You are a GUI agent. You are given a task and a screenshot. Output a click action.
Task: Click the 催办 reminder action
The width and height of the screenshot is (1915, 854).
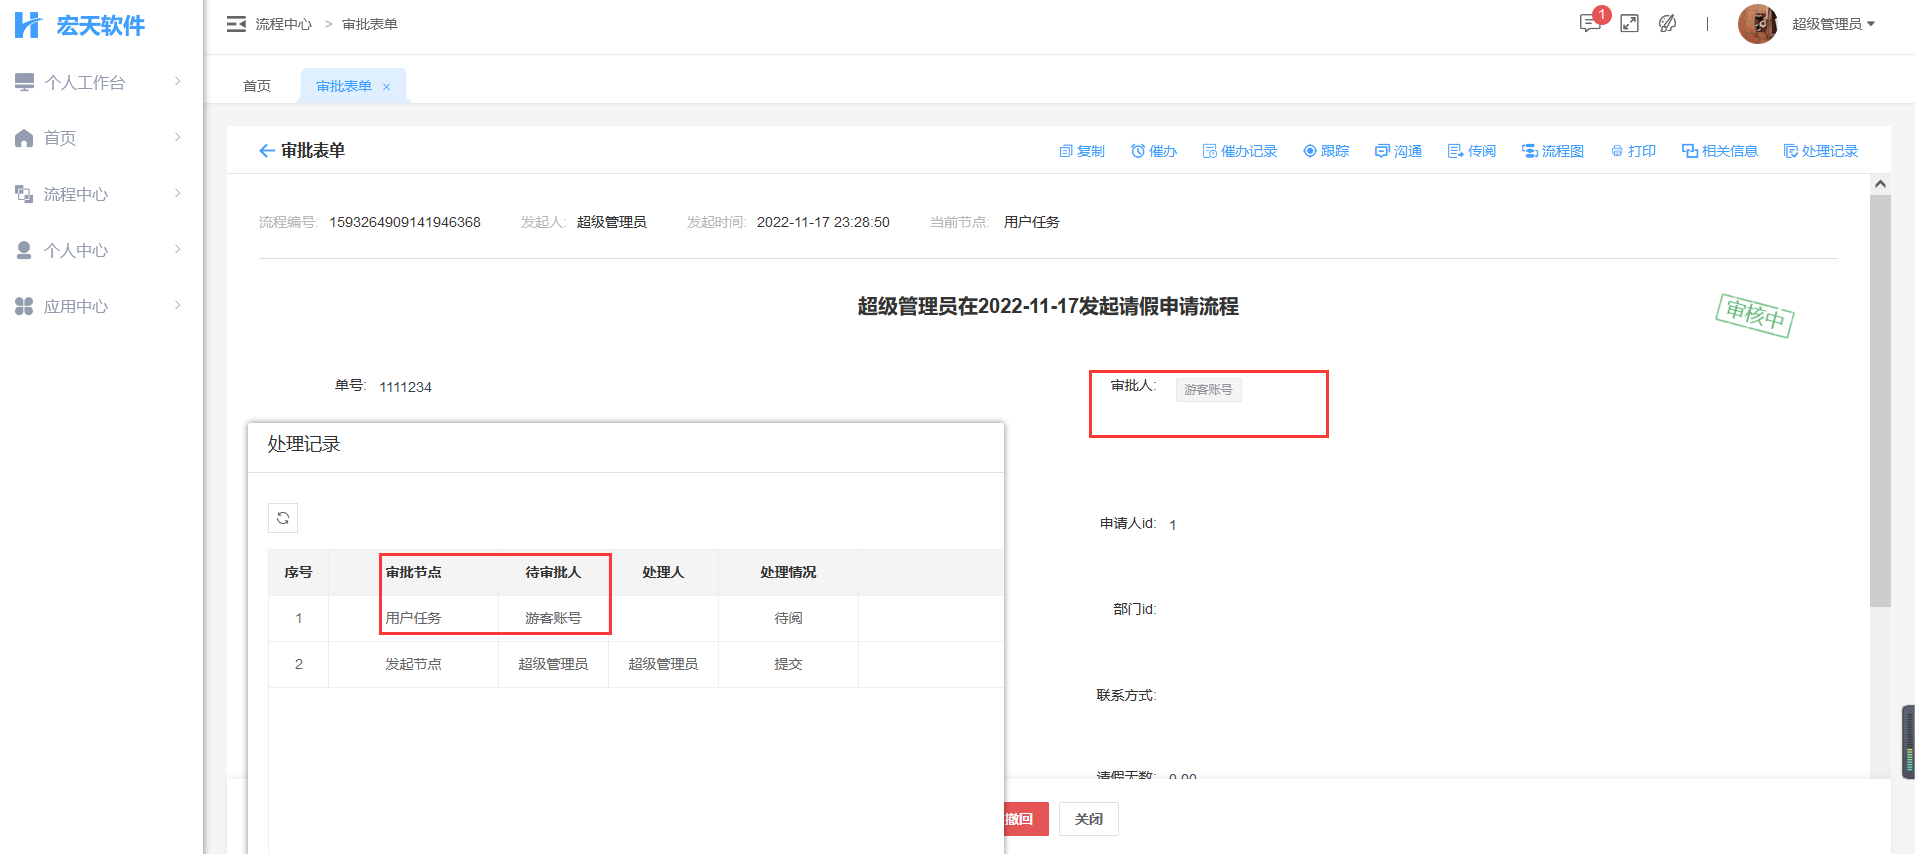click(1153, 151)
